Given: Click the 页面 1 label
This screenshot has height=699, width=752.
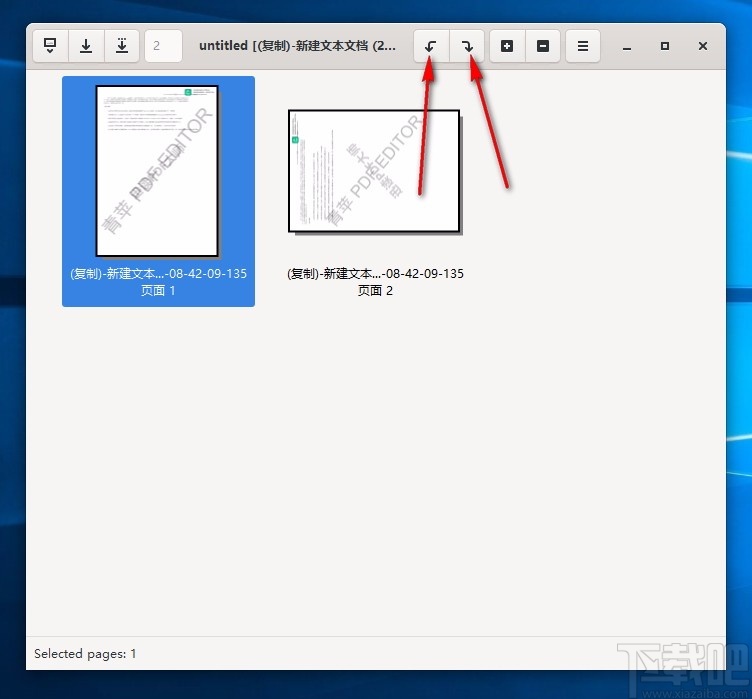Looking at the screenshot, I should (158, 290).
